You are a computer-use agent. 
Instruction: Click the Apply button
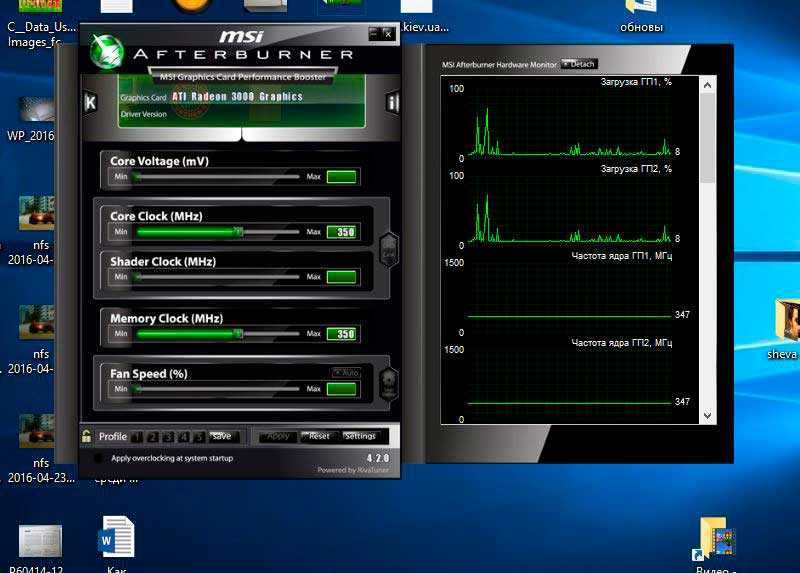[277, 437]
